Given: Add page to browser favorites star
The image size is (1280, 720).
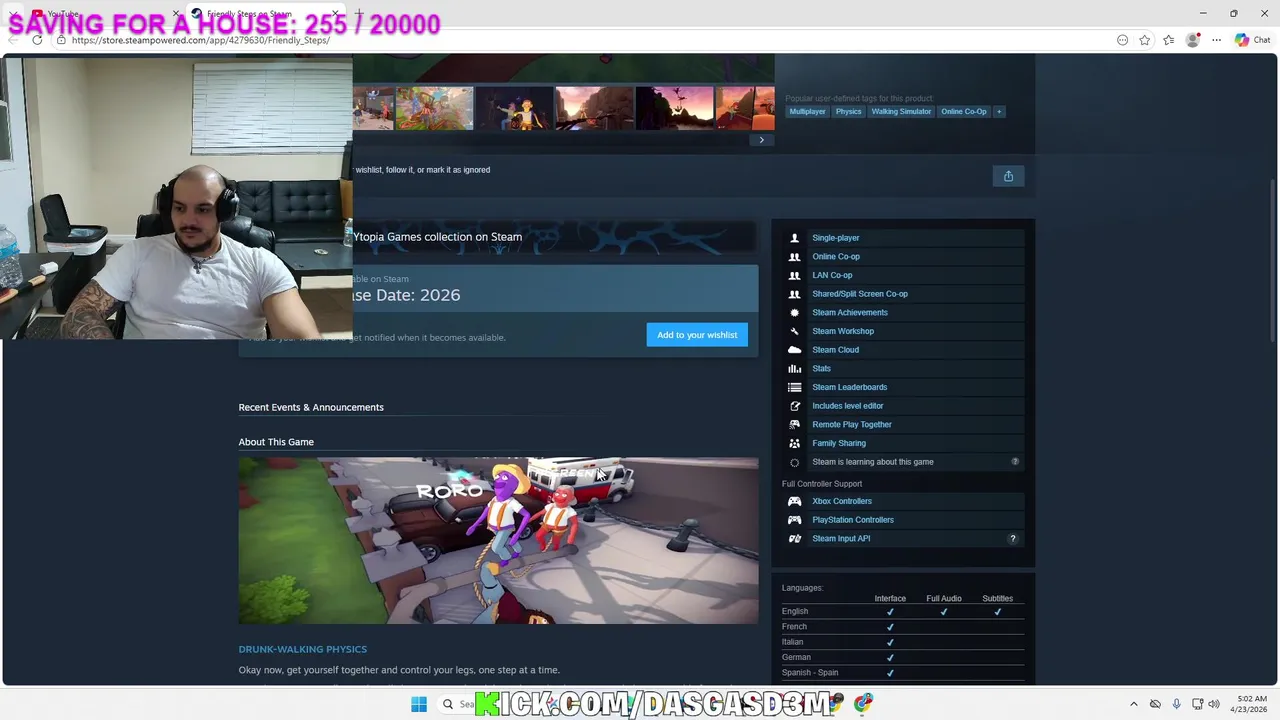Looking at the screenshot, I should [x=1145, y=40].
